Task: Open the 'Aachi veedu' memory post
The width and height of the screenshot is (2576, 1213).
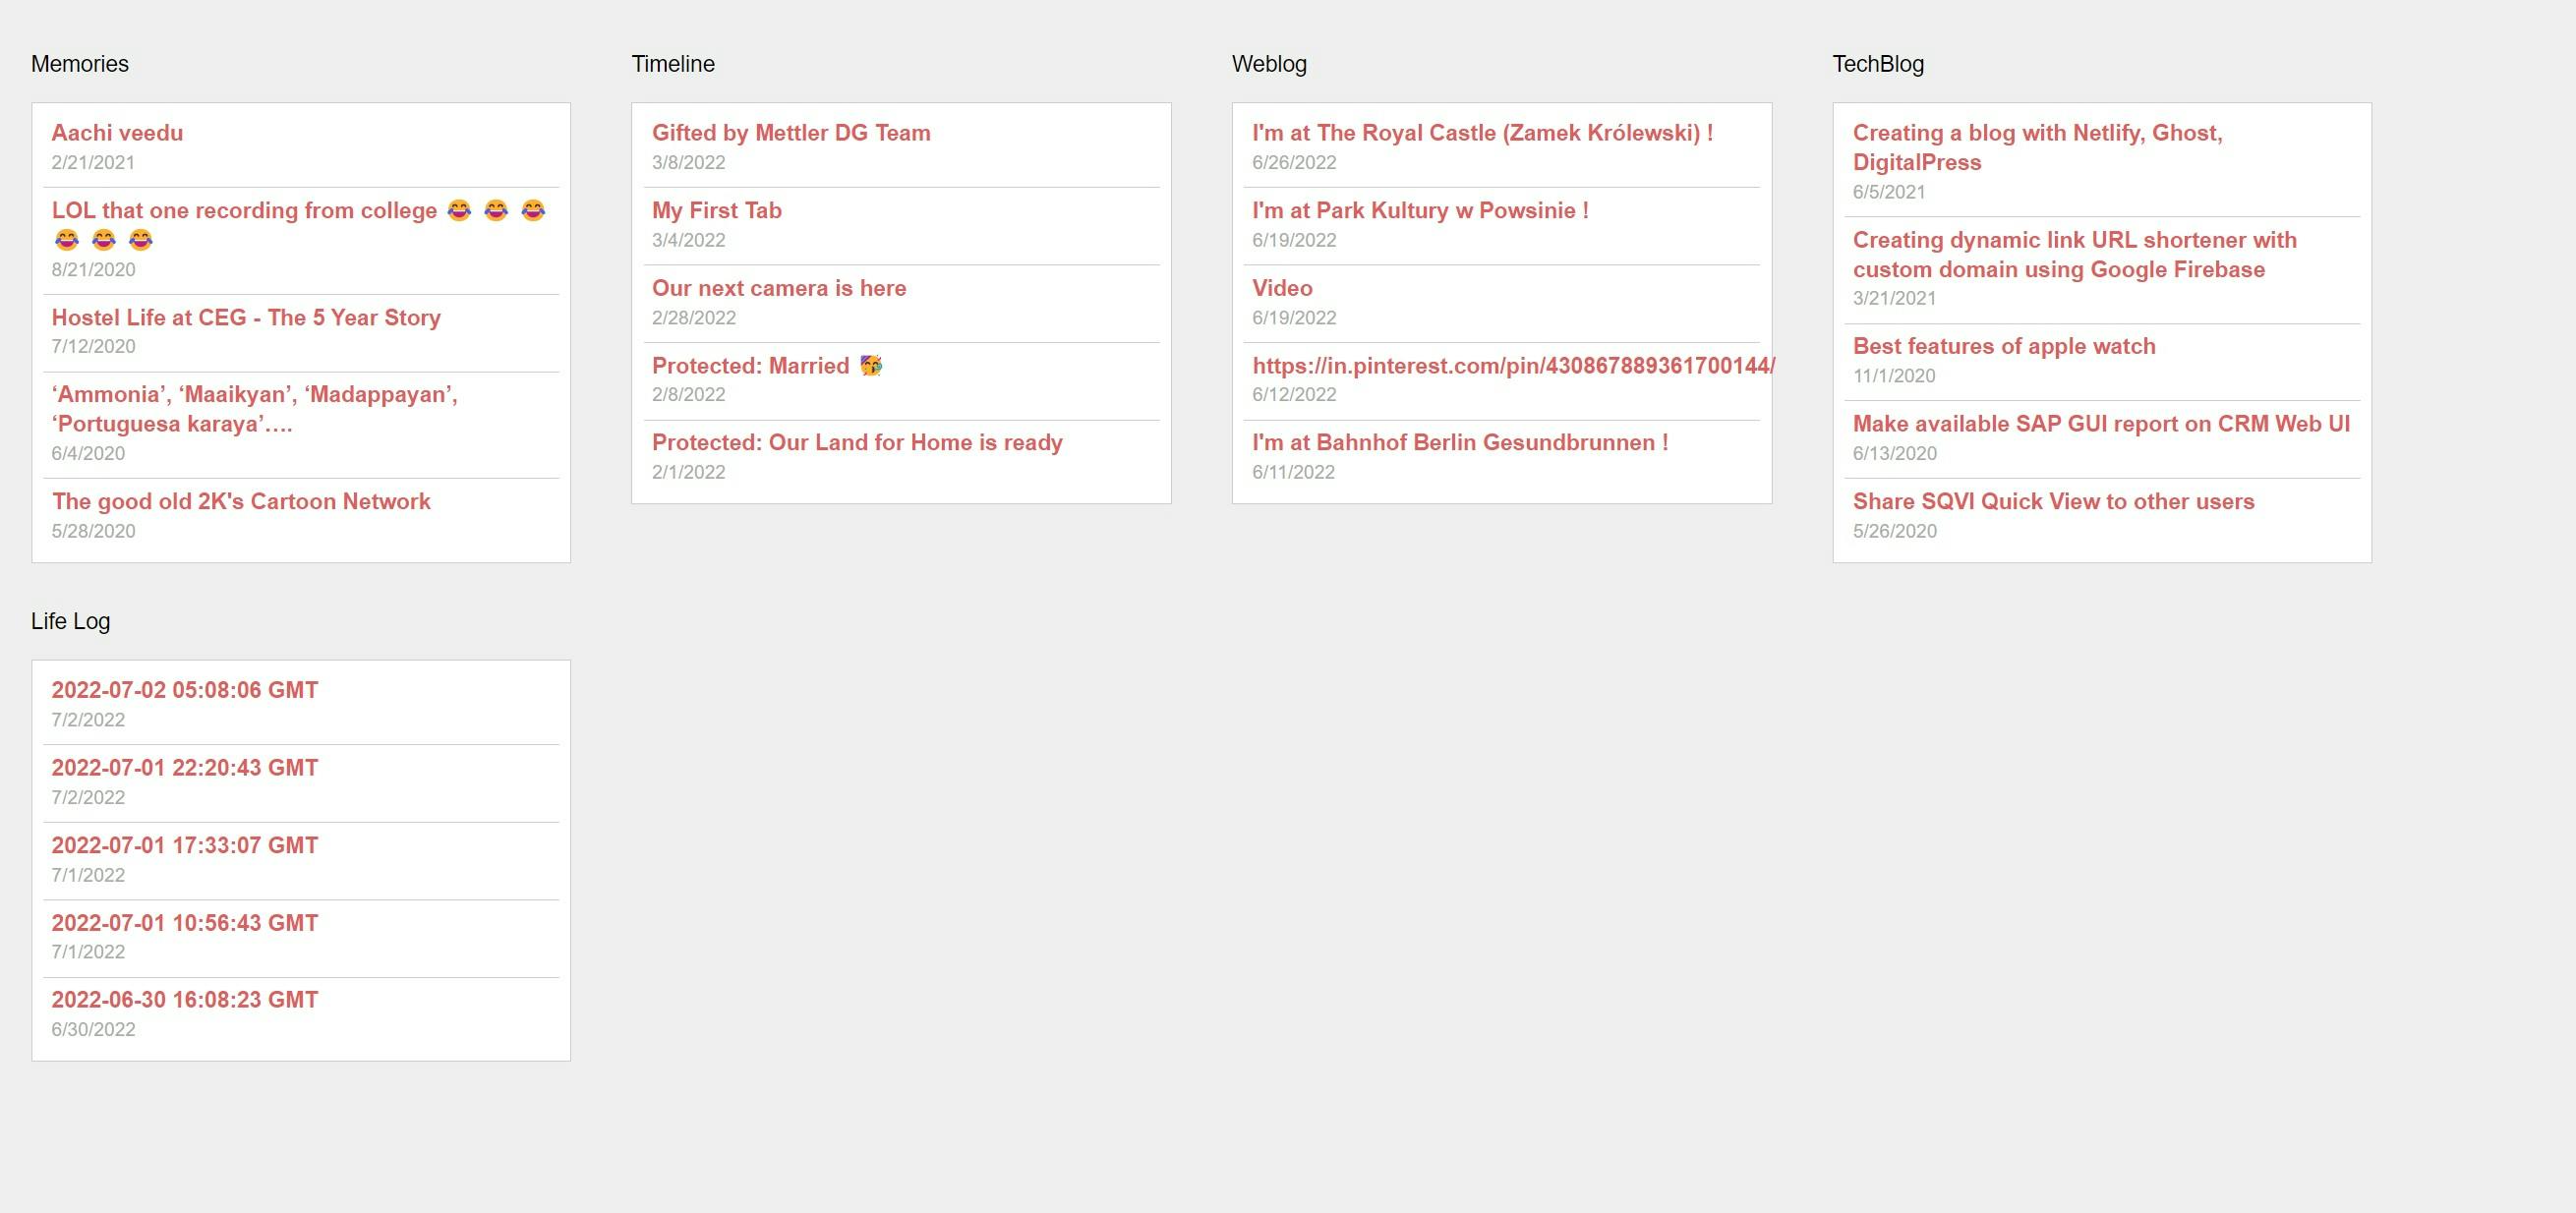Action: coord(117,133)
